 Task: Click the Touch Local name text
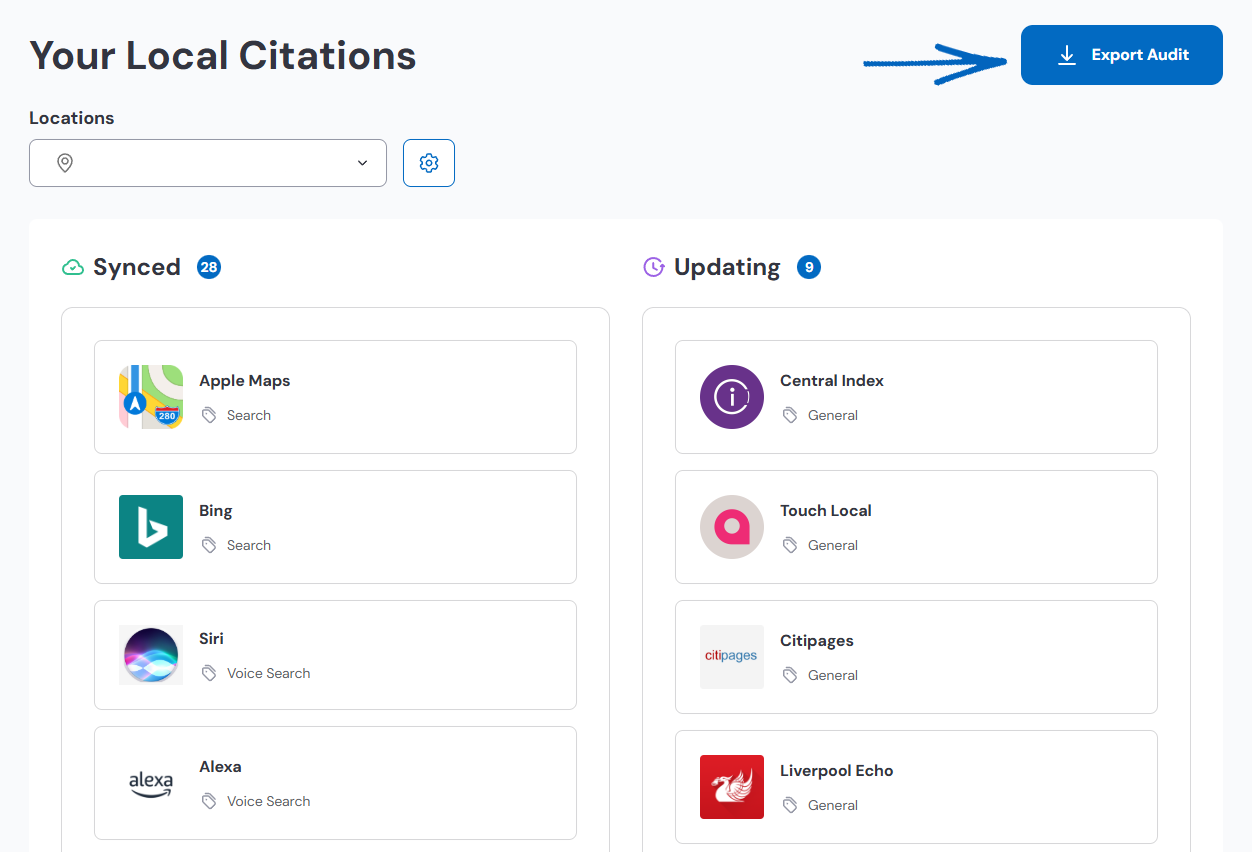pos(826,511)
